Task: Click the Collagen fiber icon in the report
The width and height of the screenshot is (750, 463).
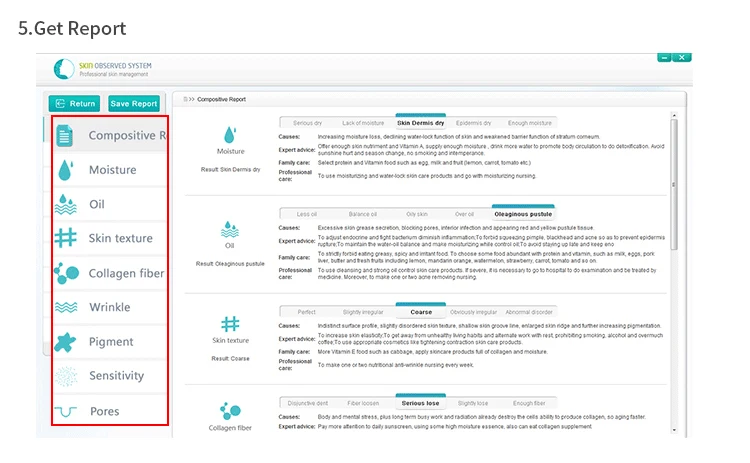Action: pos(230,410)
